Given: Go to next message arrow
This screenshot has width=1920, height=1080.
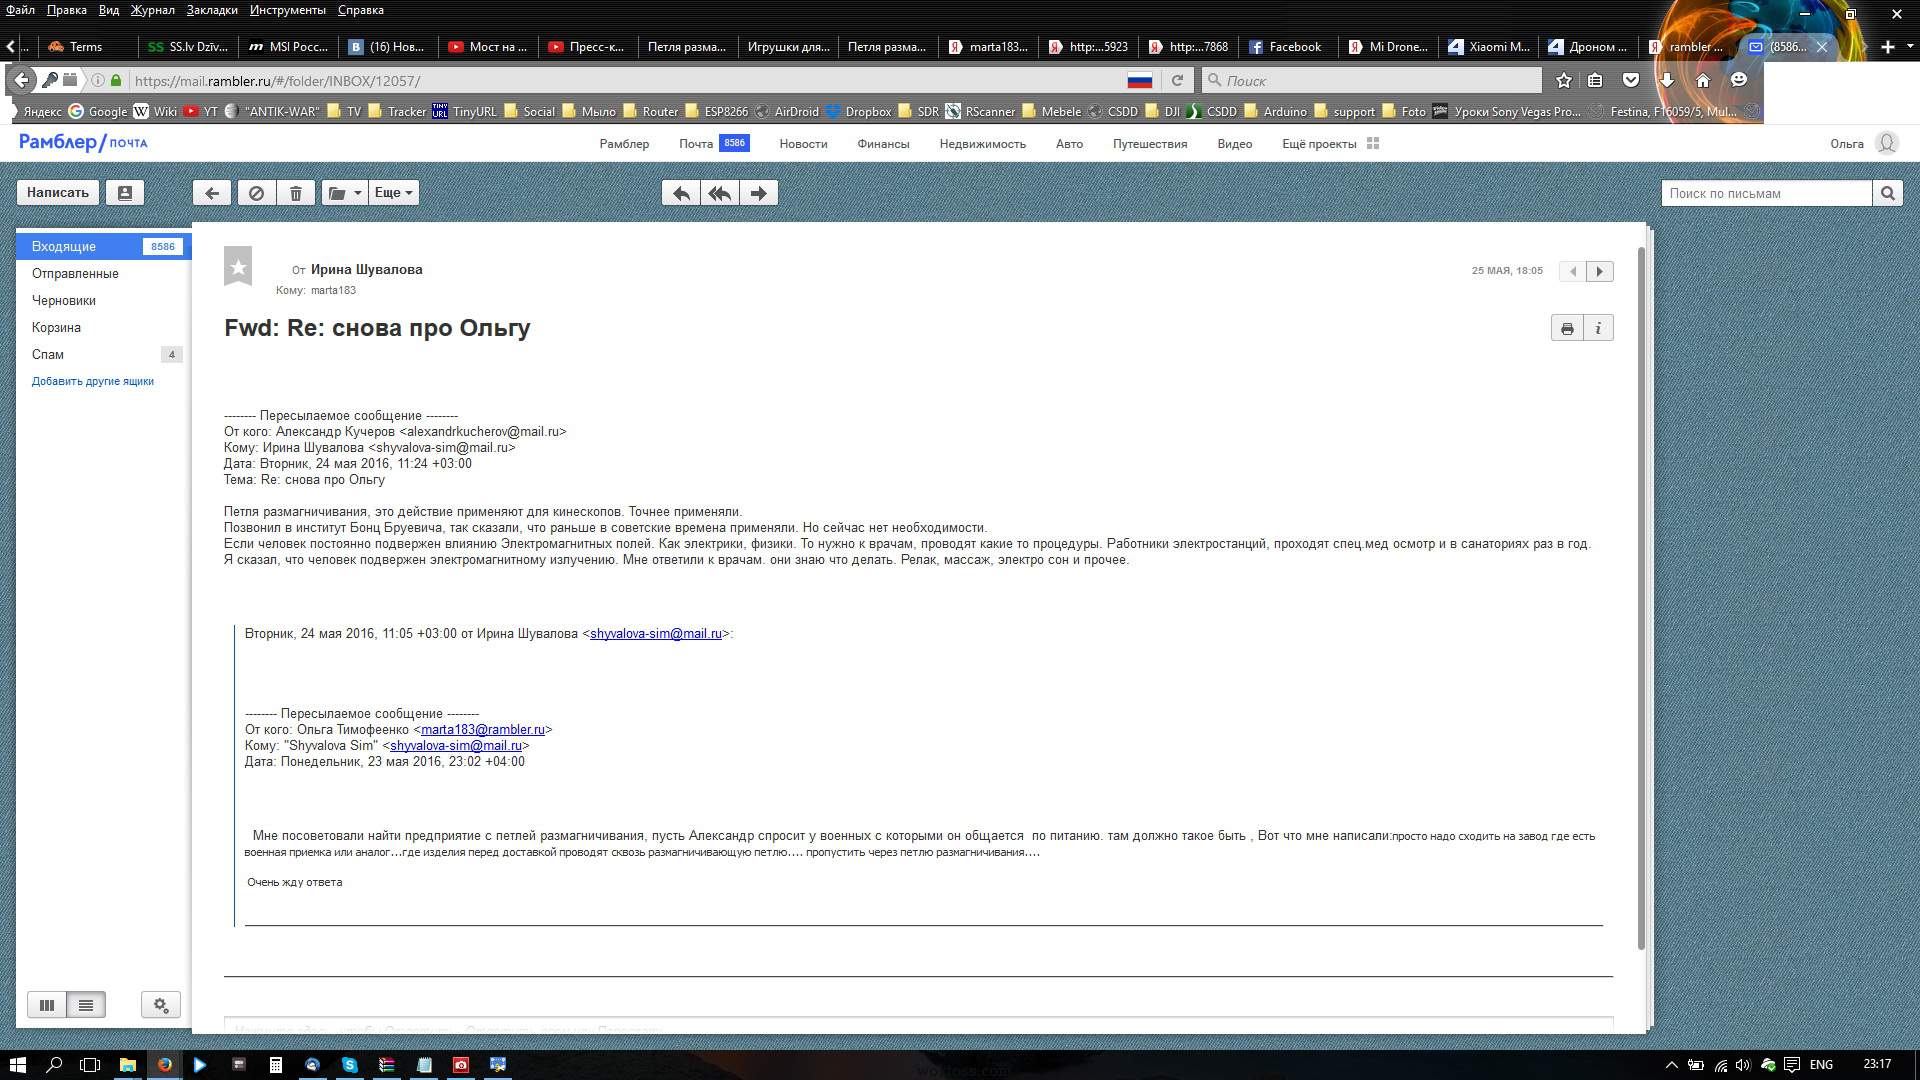Looking at the screenshot, I should pyautogui.click(x=1600, y=271).
